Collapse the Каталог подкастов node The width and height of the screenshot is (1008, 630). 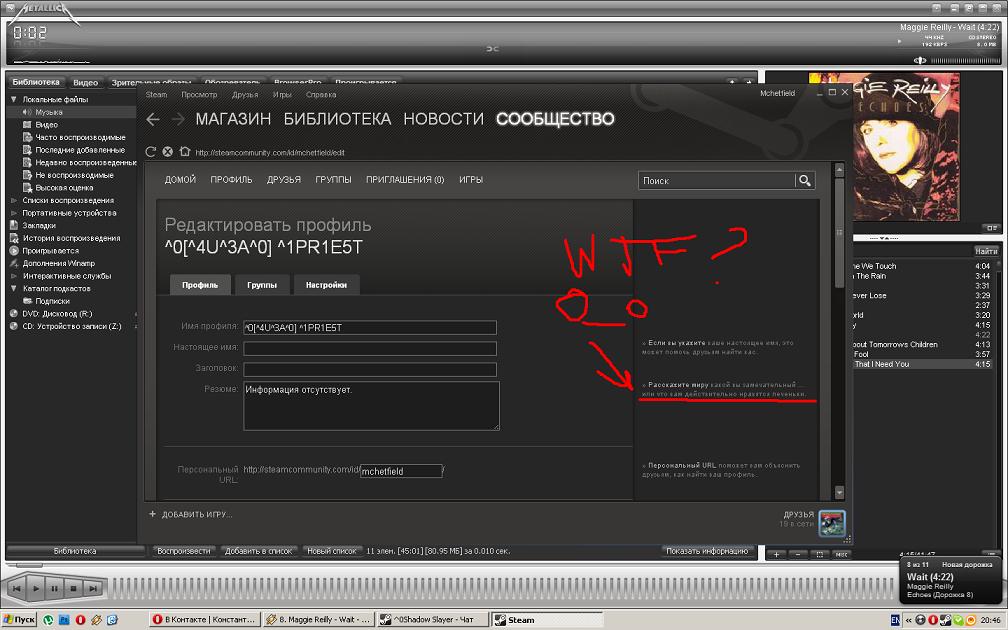14,289
